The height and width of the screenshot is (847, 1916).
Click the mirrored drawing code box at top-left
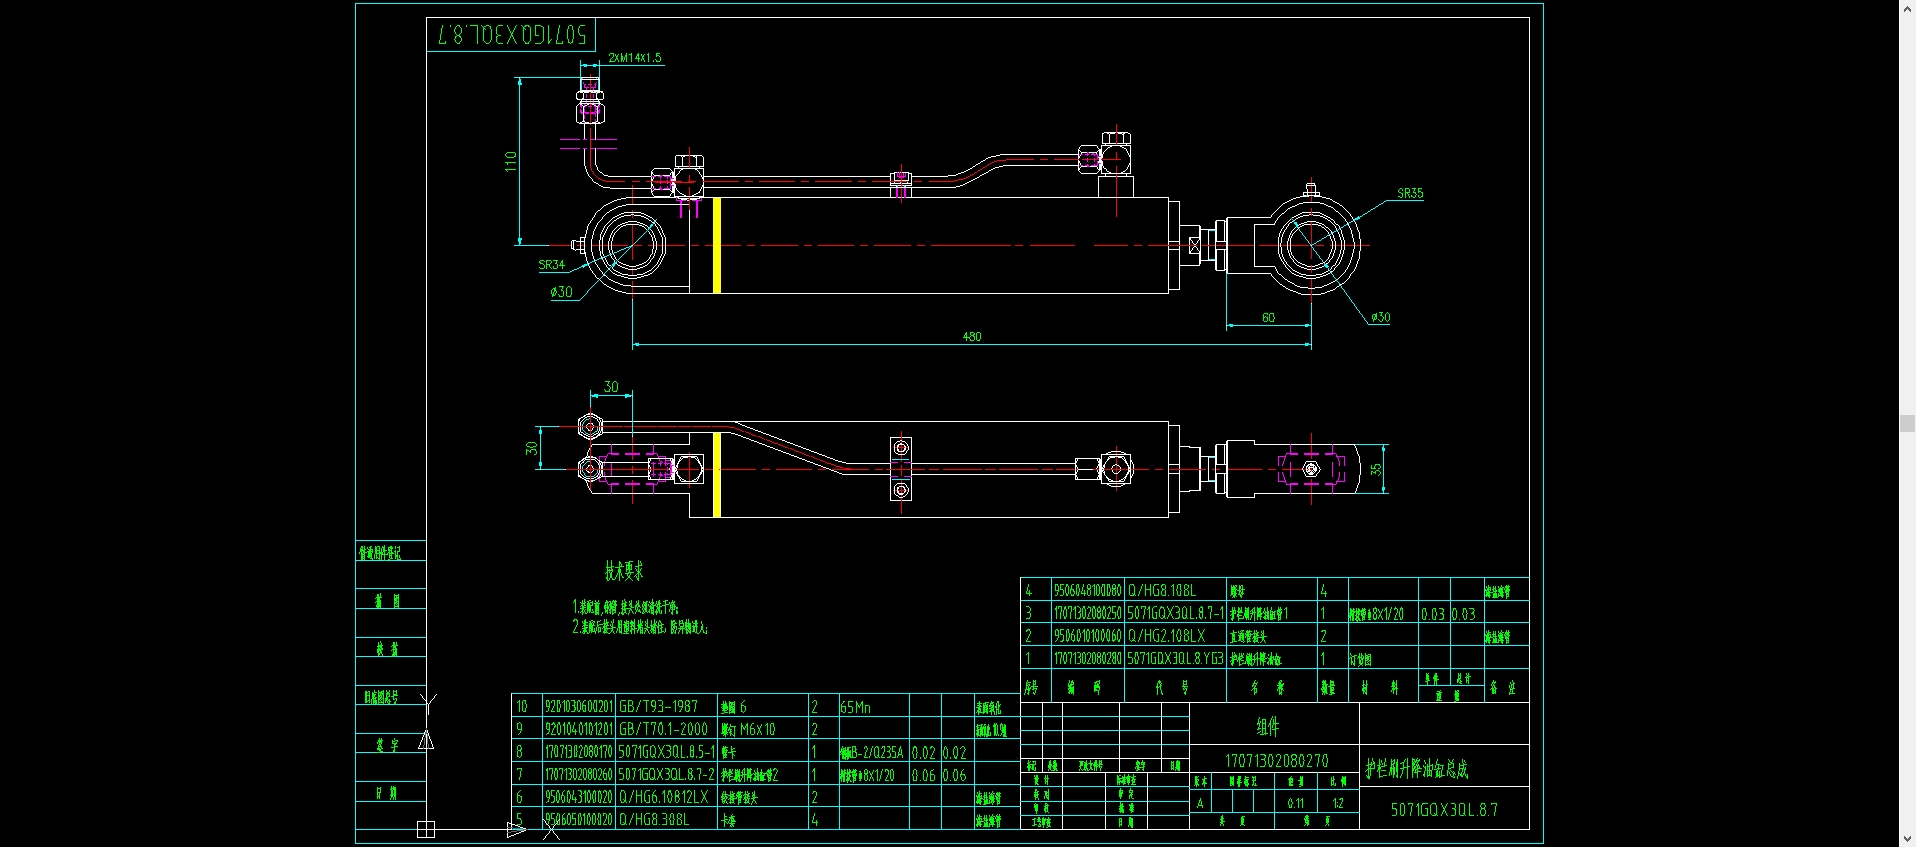coord(512,35)
